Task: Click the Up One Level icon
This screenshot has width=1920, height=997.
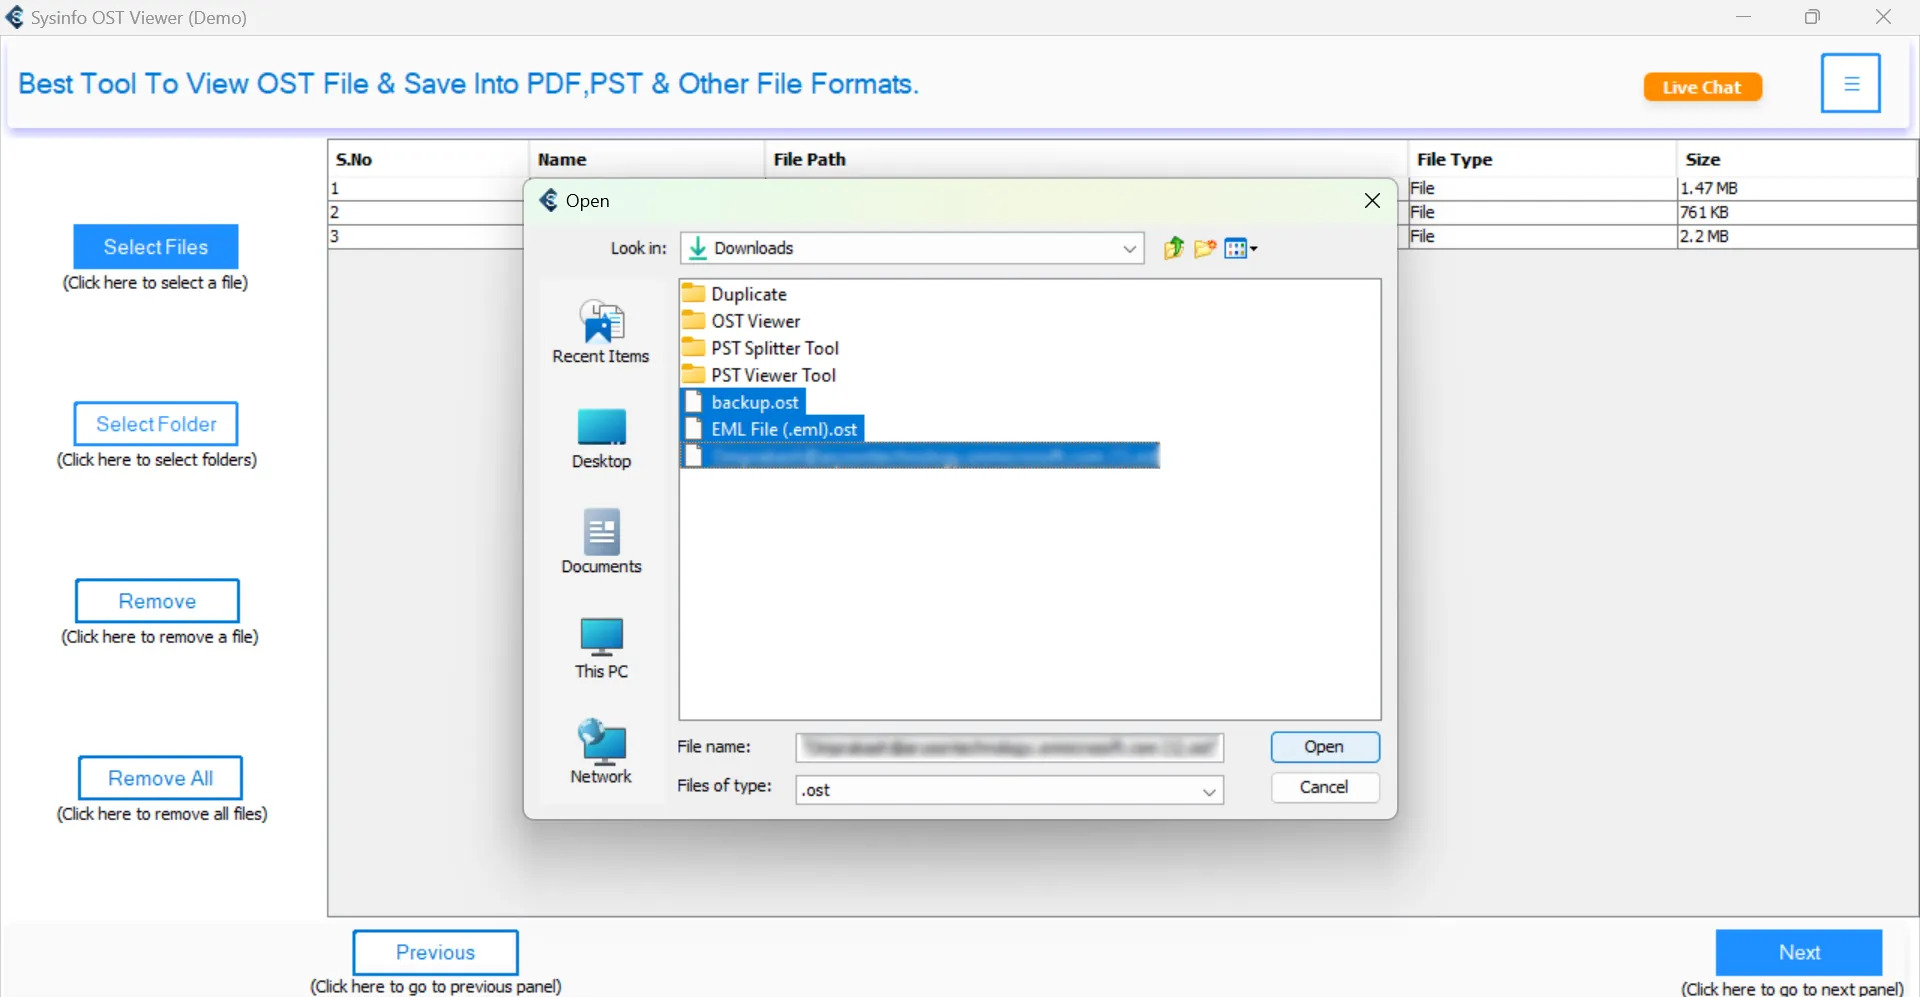Action: pyautogui.click(x=1173, y=248)
